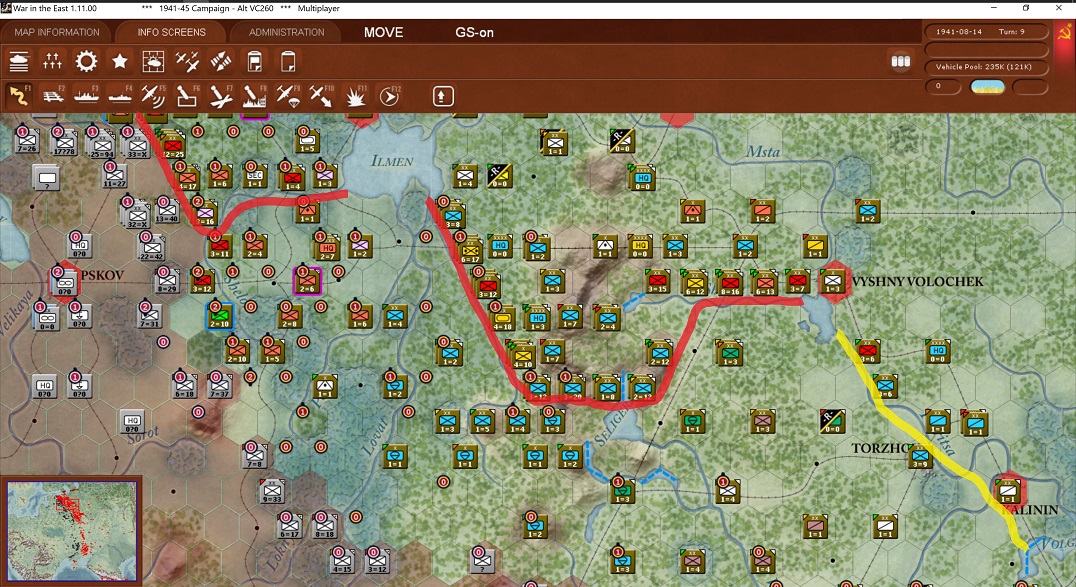Click the 0 counter field below Vehicle Pool

click(x=943, y=87)
